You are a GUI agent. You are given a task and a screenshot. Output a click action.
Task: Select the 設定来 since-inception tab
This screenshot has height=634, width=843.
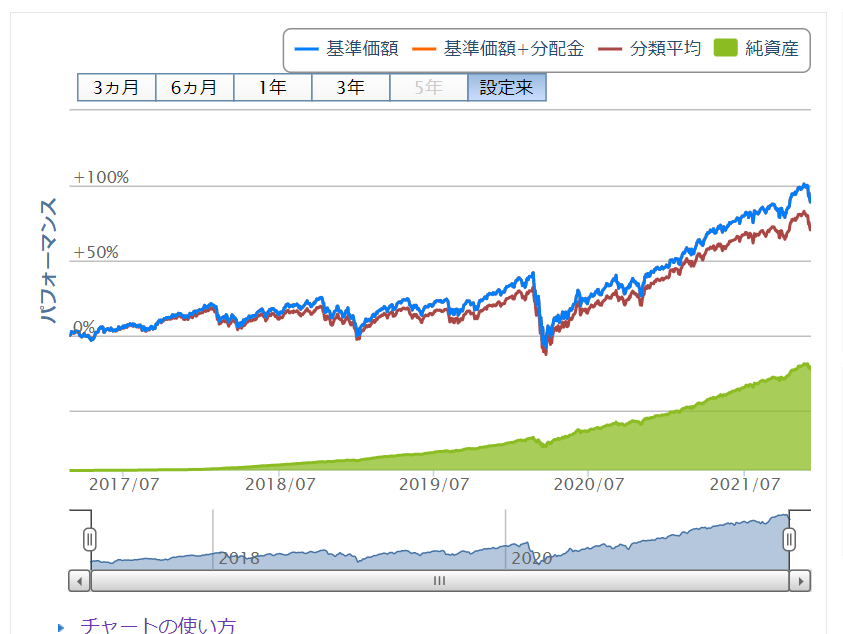pyautogui.click(x=506, y=88)
